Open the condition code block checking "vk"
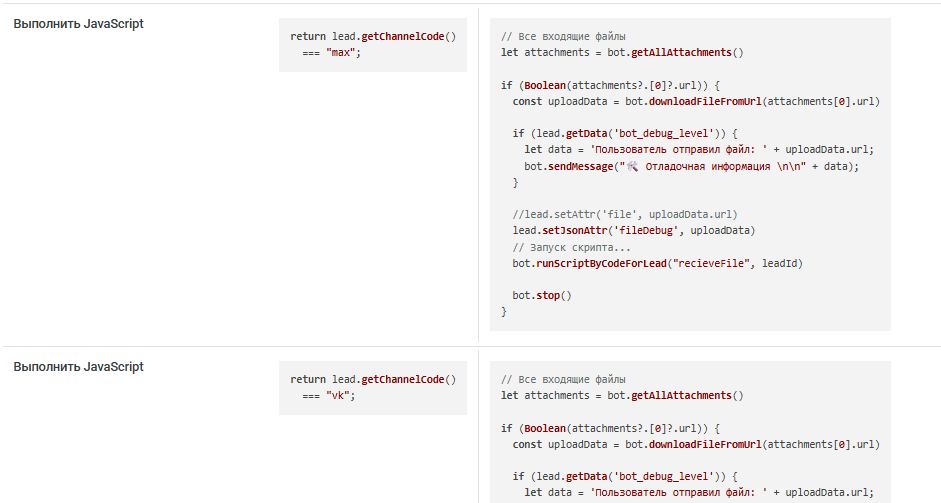This screenshot has height=503, width=941. tap(373, 388)
